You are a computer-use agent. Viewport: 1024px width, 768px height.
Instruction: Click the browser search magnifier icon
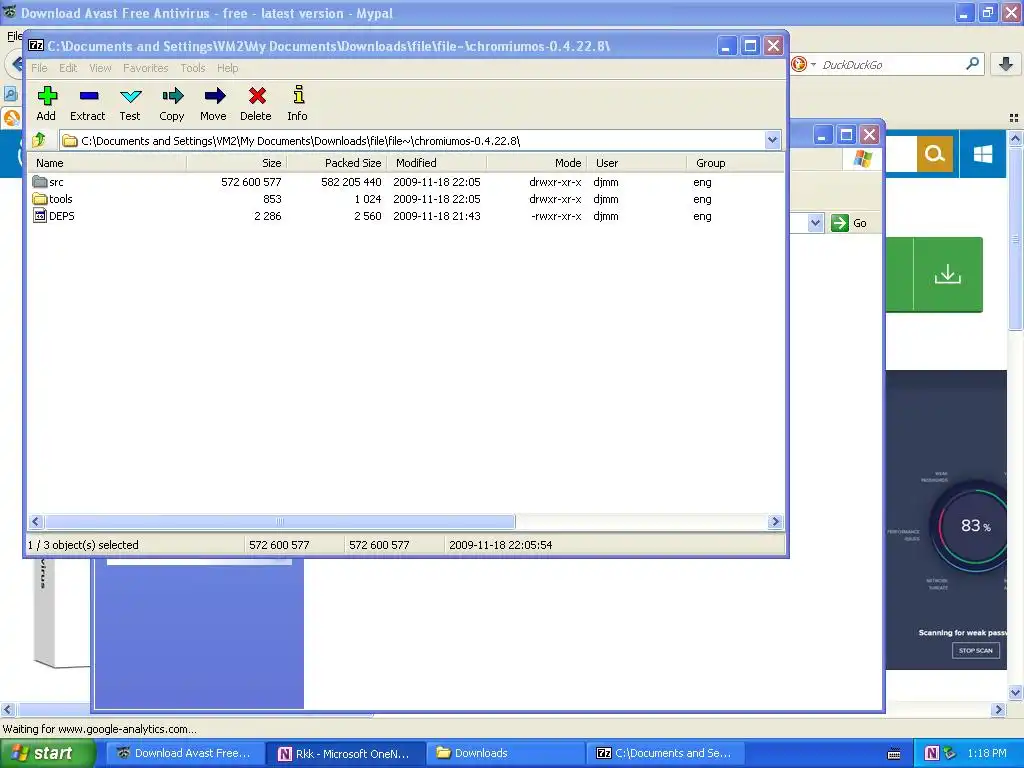[972, 64]
